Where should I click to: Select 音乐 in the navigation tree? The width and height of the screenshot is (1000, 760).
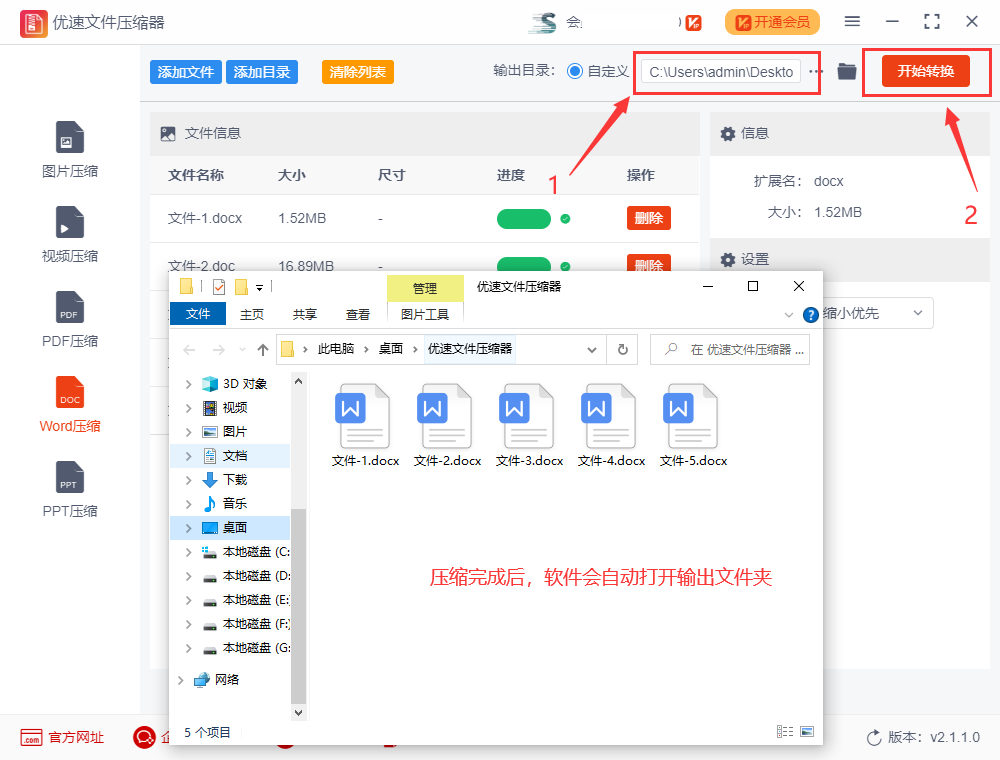235,504
